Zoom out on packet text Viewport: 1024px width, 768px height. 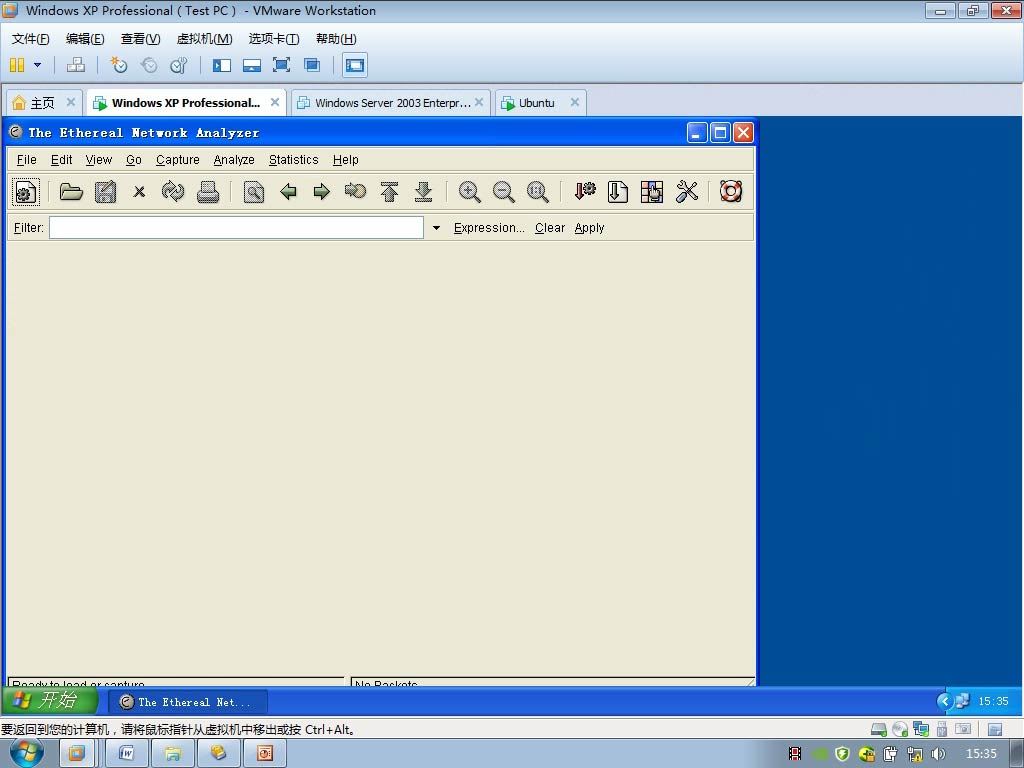[504, 191]
